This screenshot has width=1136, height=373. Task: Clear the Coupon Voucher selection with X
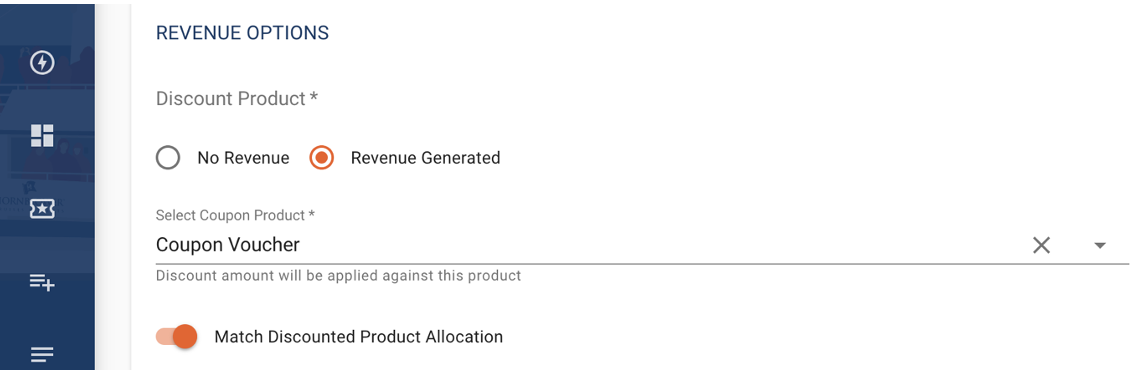click(x=1041, y=246)
